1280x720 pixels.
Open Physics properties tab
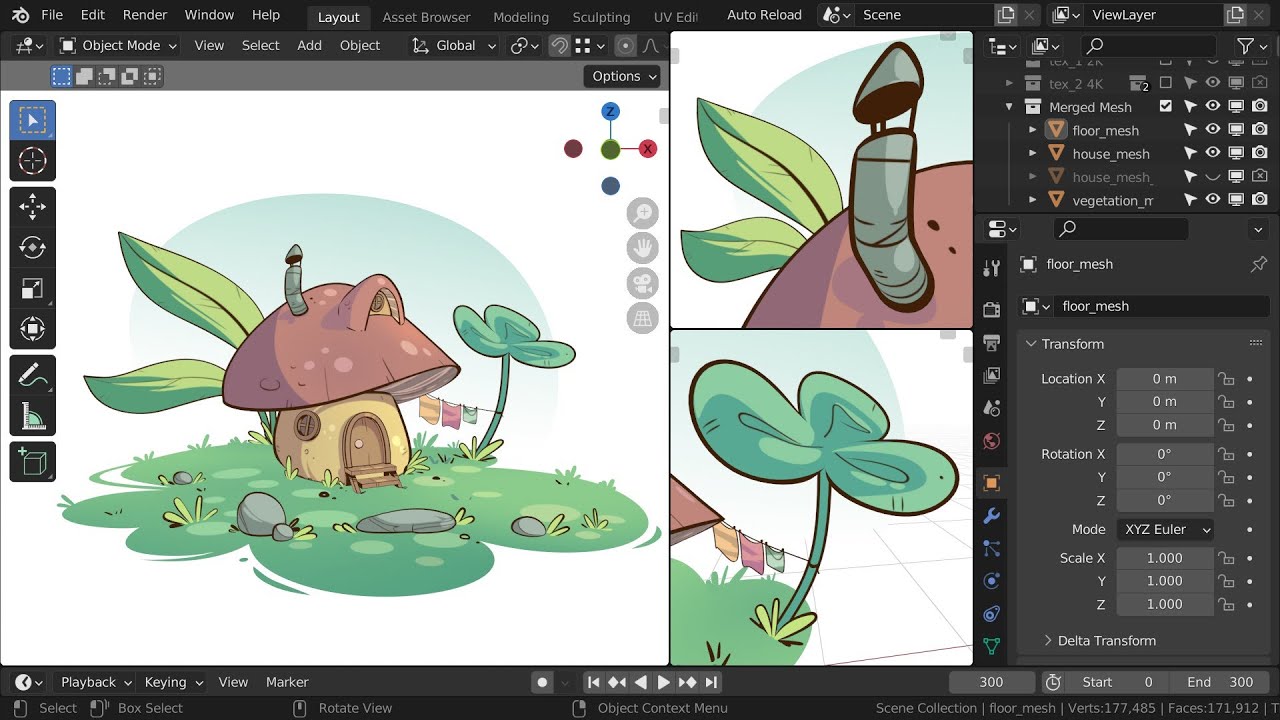[991, 580]
